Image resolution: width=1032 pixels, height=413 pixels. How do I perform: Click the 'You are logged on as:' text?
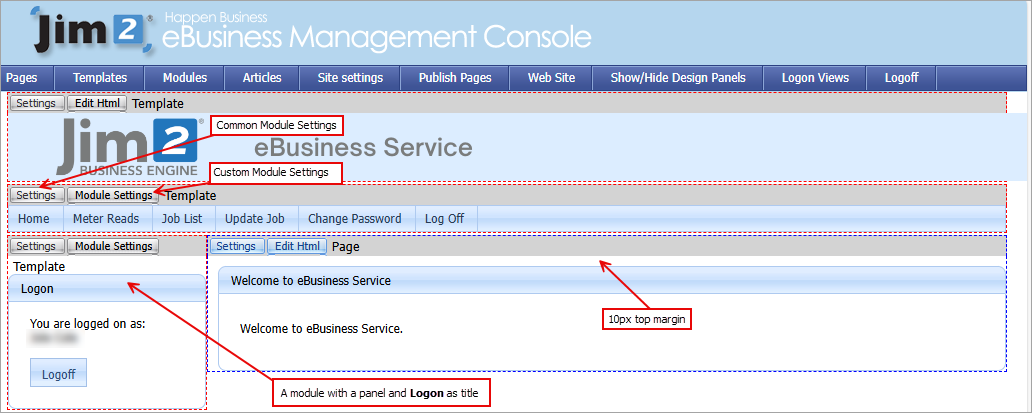(88, 324)
